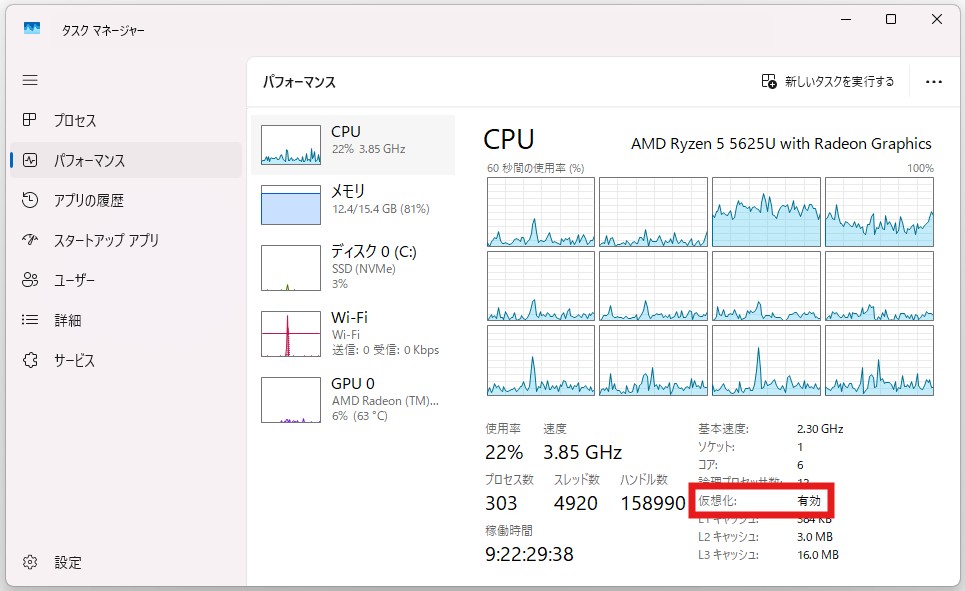Select Disk 0 (C:) performance entry
The height and width of the screenshot is (591, 965).
tap(352, 266)
